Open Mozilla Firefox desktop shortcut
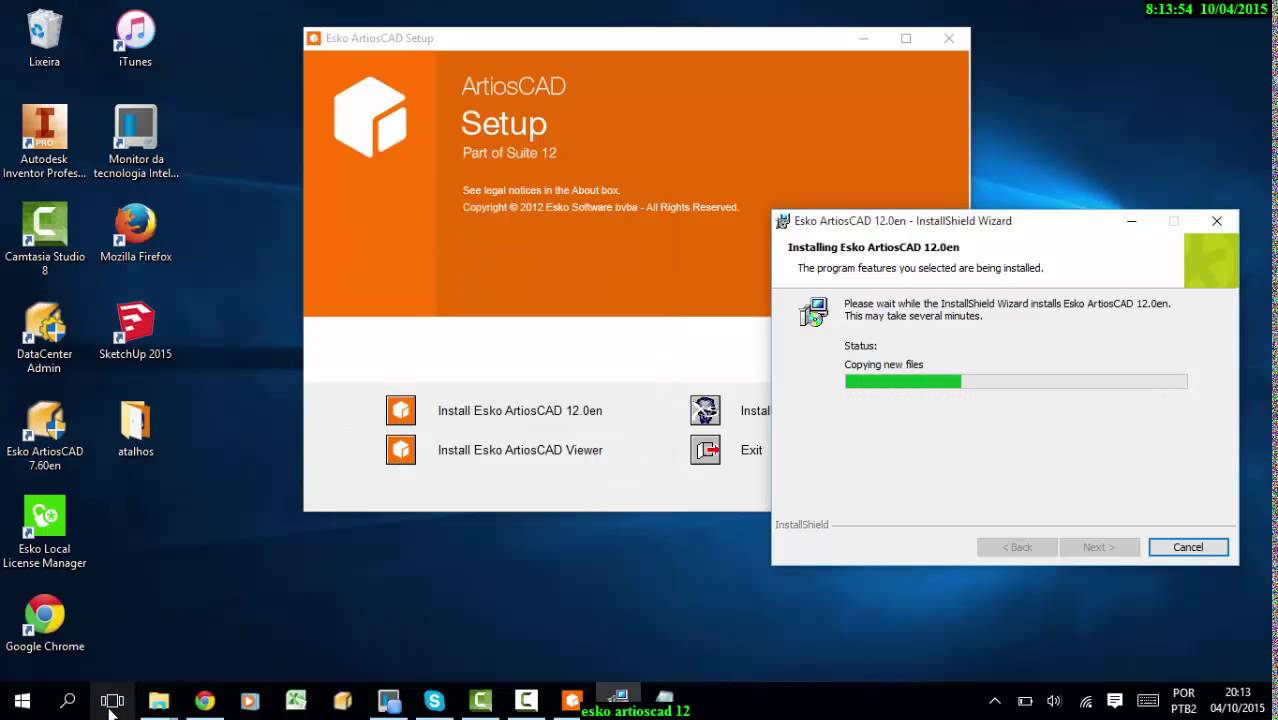1278x720 pixels. tap(135, 233)
